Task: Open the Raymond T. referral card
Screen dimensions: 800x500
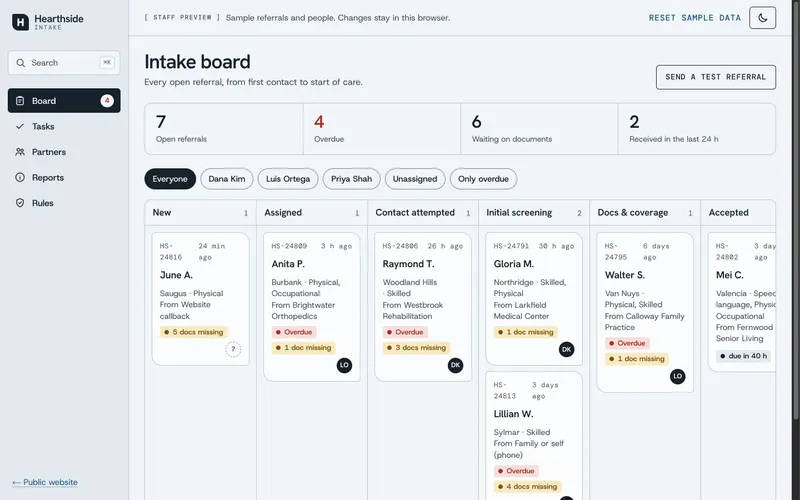Action: (x=423, y=307)
